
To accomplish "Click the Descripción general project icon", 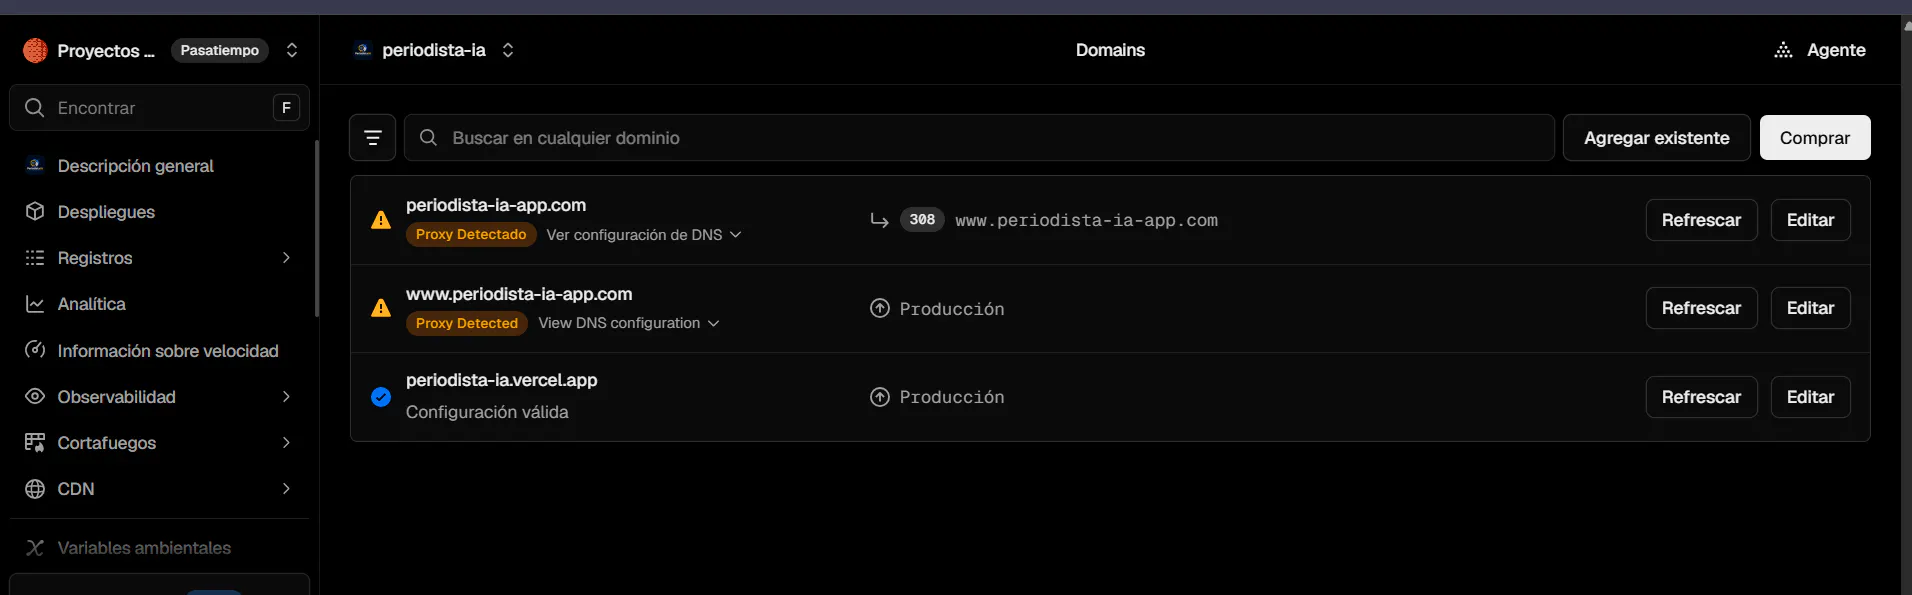I will tap(35, 165).
